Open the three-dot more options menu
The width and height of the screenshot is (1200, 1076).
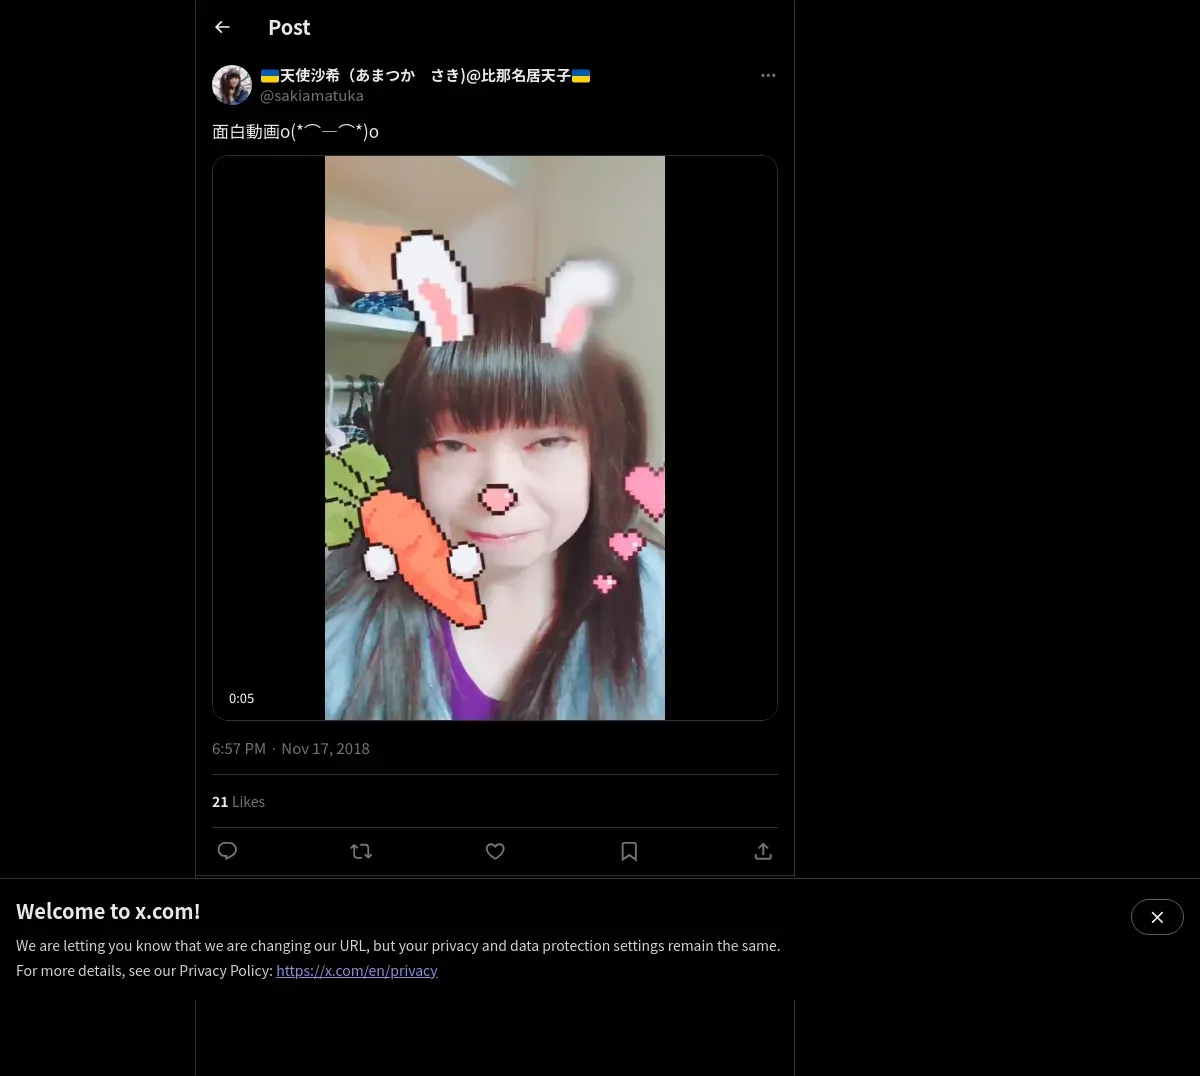coord(768,75)
